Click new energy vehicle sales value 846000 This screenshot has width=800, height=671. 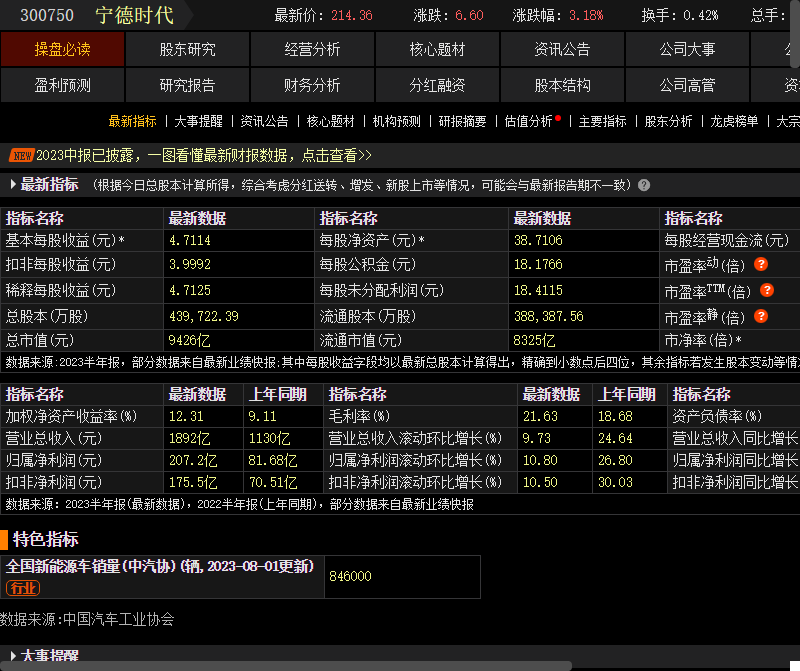tap(351, 576)
